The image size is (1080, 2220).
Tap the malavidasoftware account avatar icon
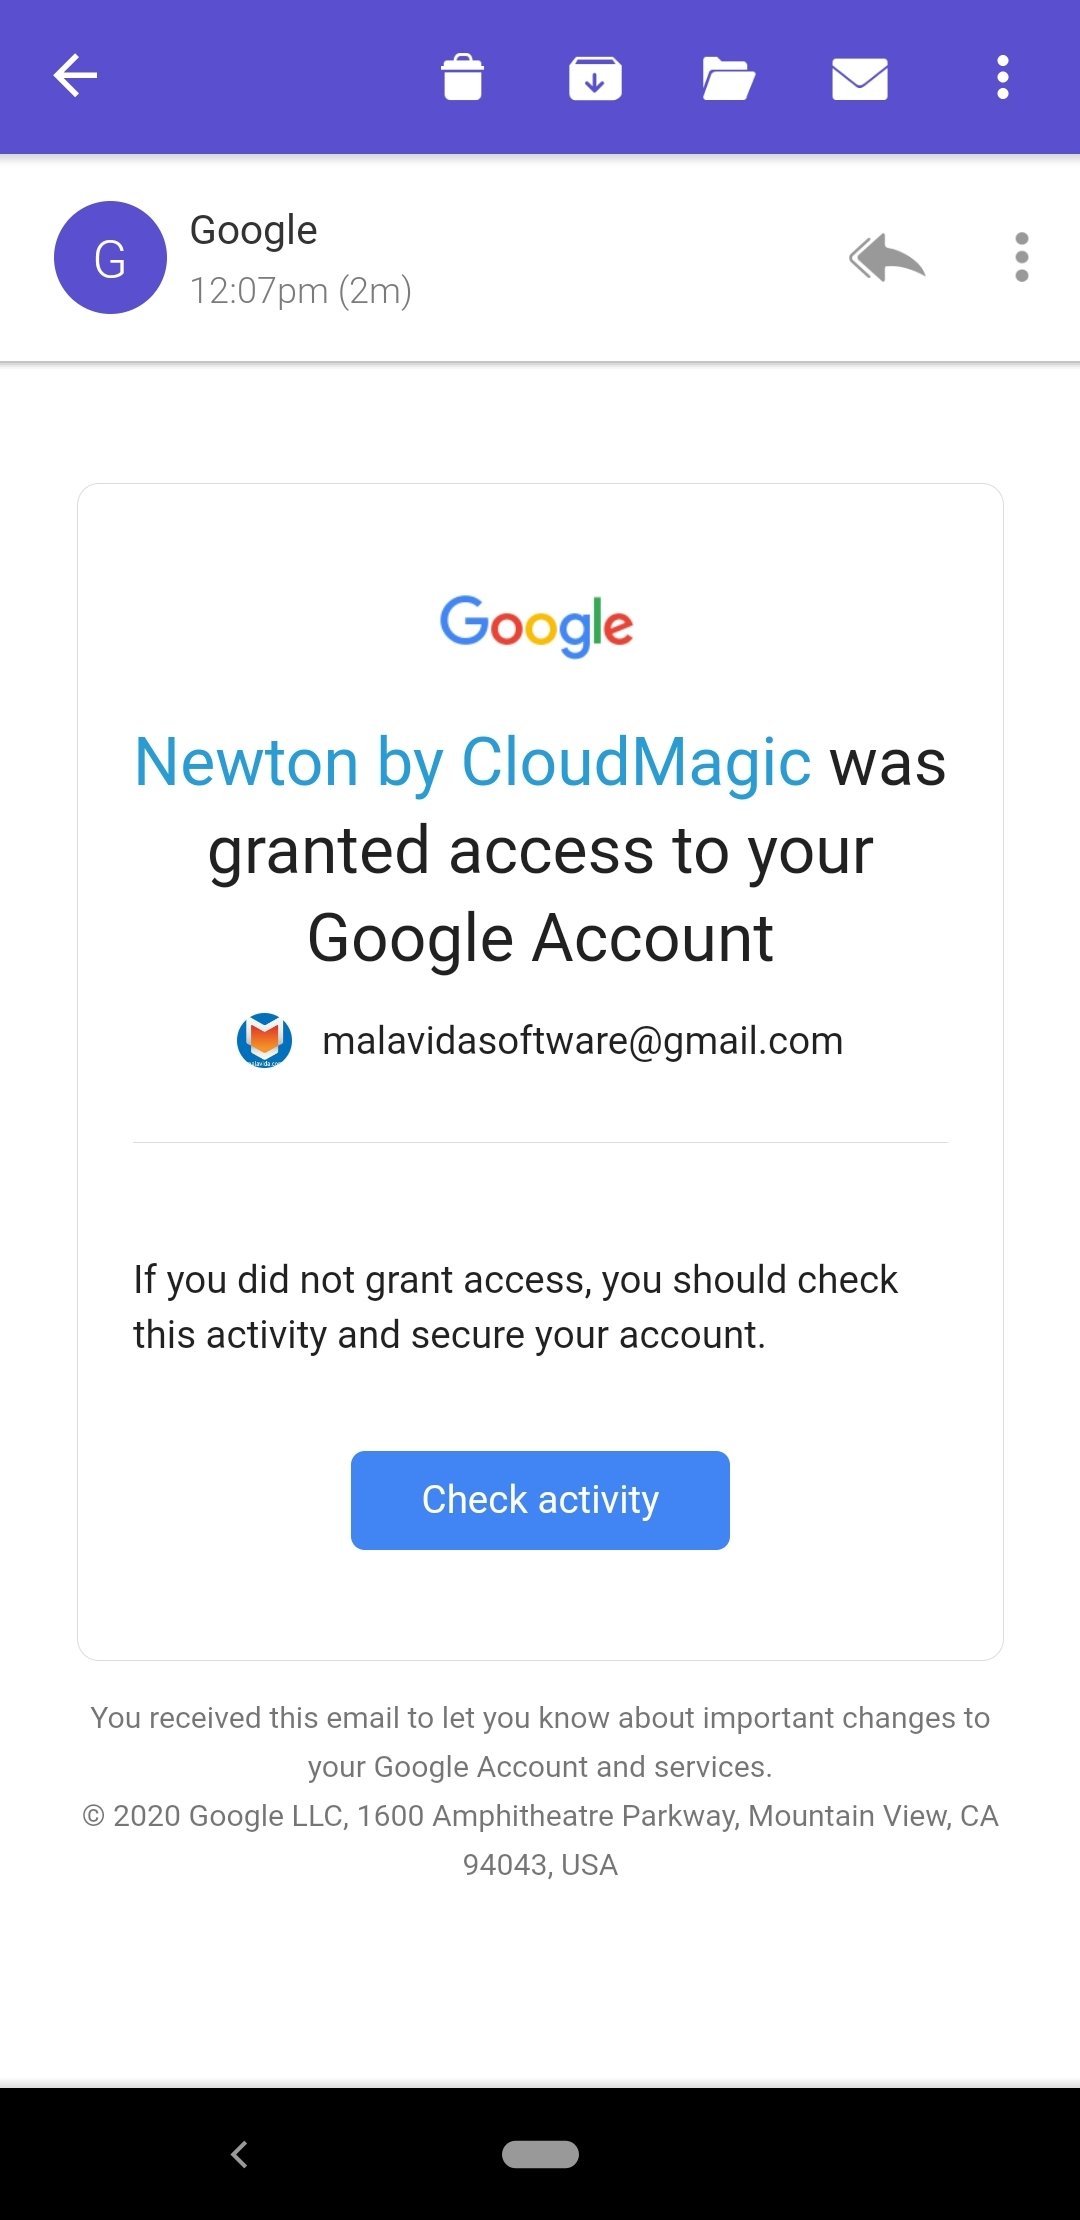pyautogui.click(x=264, y=1040)
